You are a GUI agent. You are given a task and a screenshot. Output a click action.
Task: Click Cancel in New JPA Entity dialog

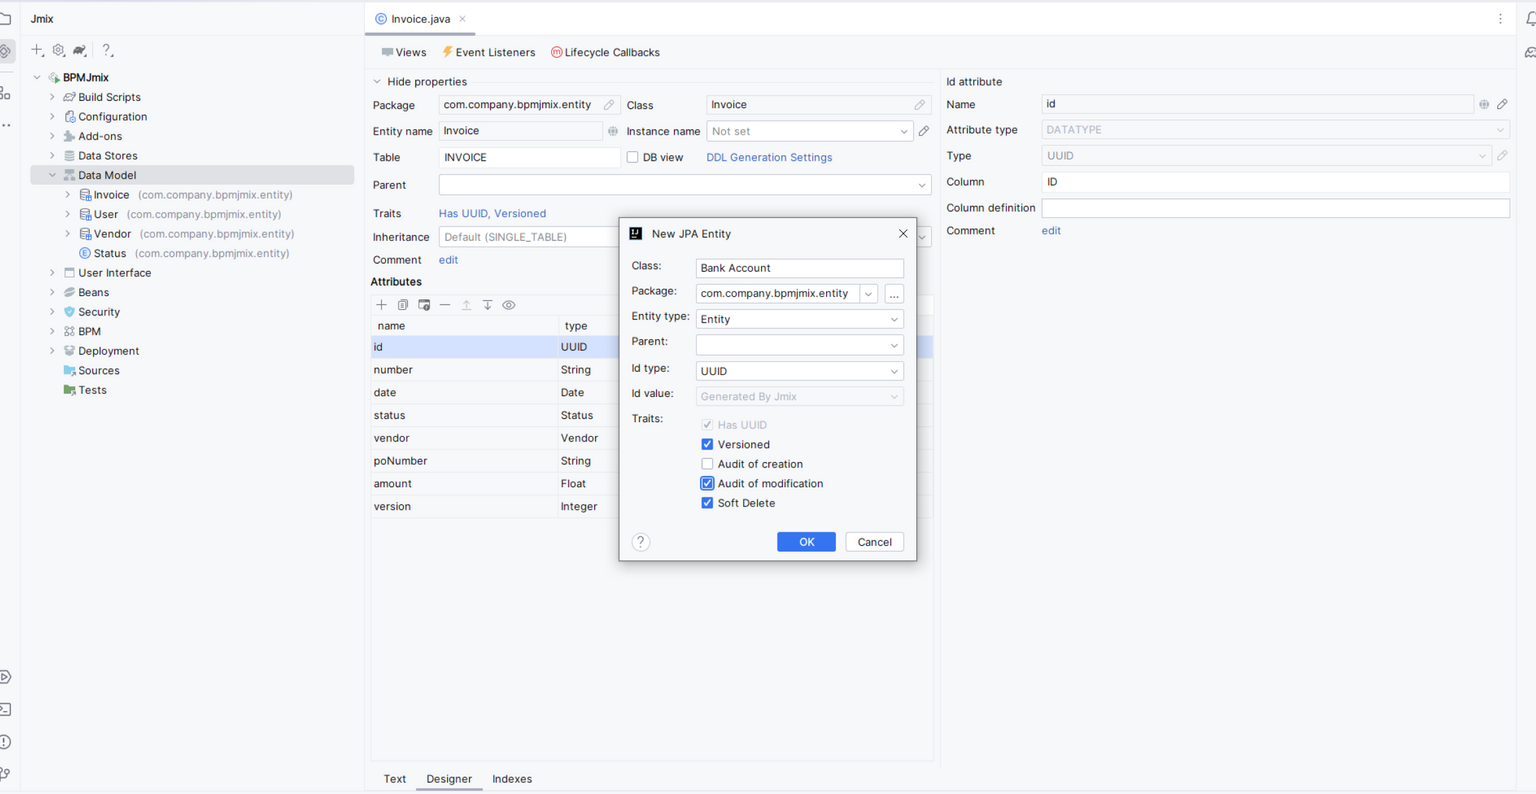point(874,542)
